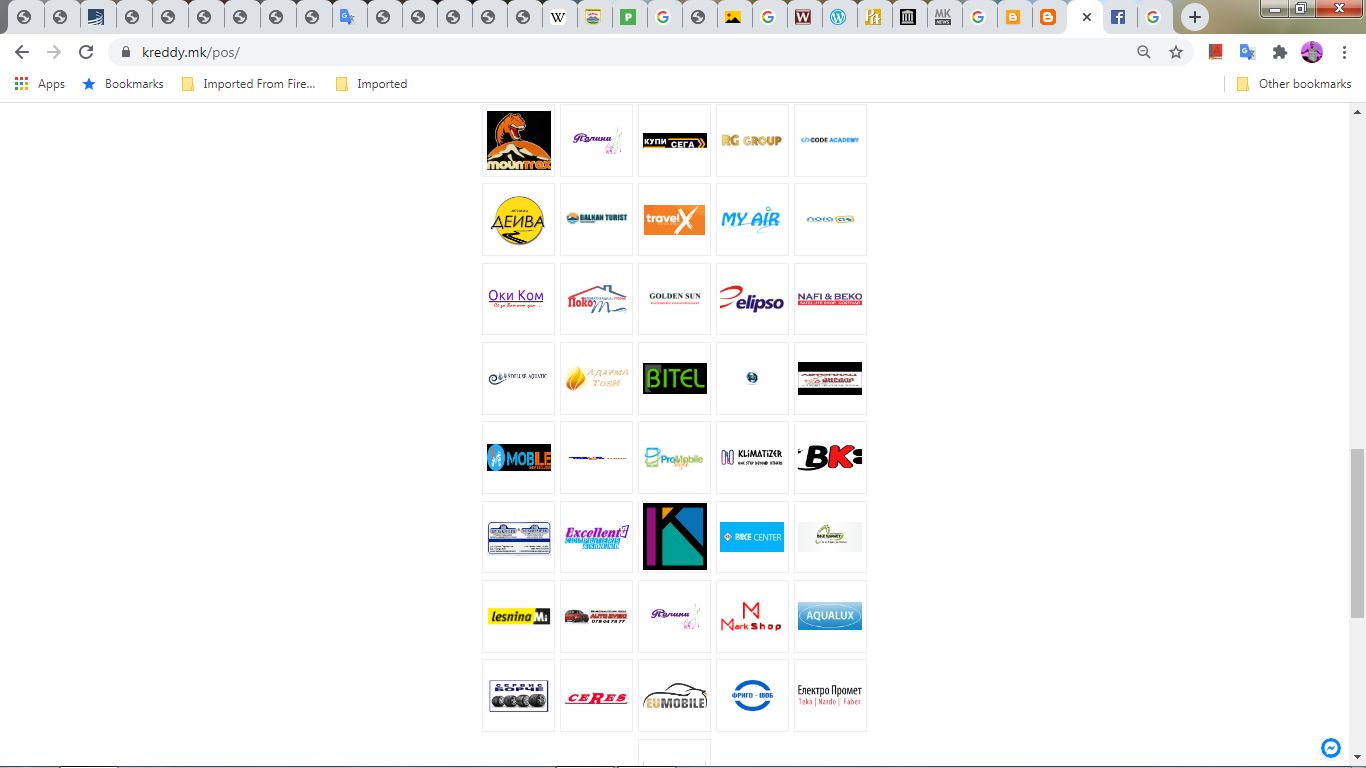Click the ProMobile logo

tap(674, 458)
